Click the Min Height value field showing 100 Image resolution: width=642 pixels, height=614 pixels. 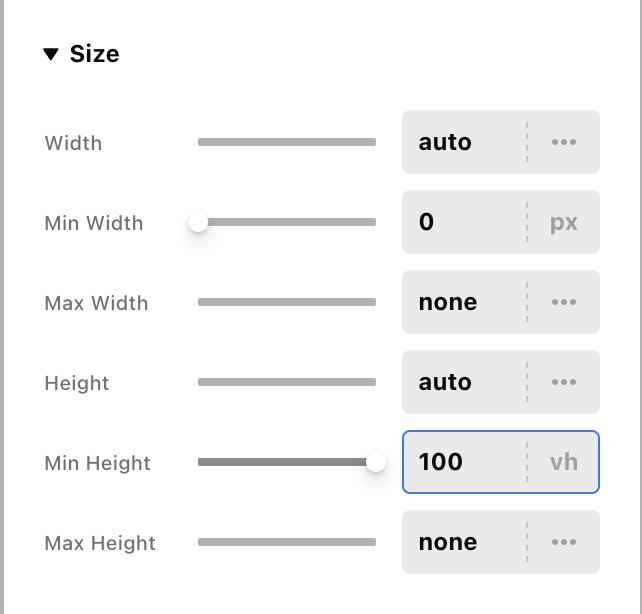462,462
